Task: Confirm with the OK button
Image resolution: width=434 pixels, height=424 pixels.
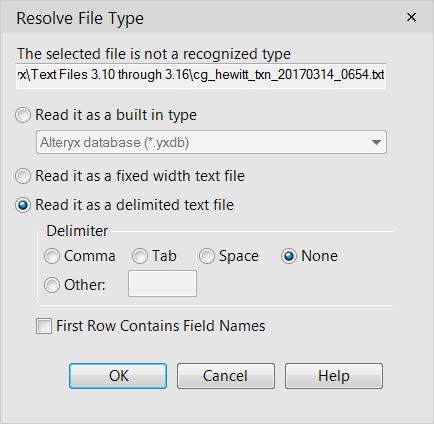Action: point(118,376)
